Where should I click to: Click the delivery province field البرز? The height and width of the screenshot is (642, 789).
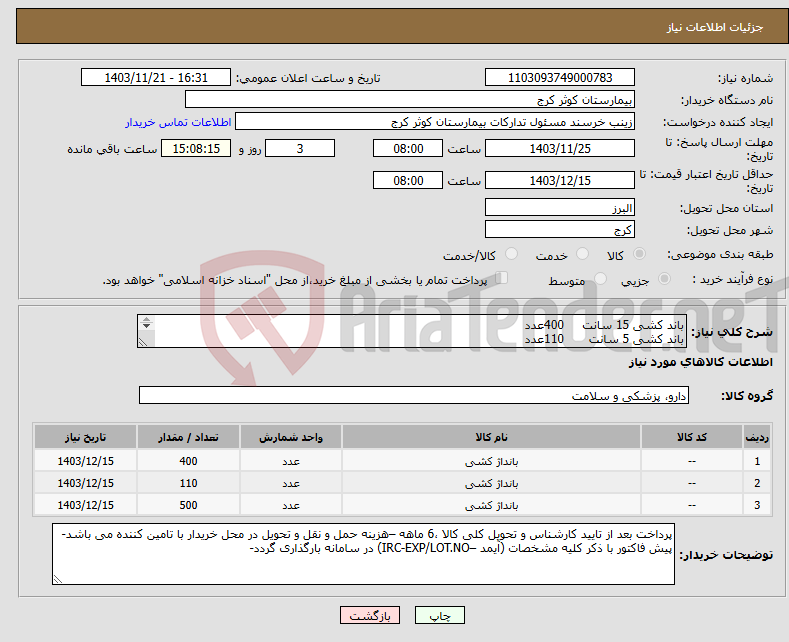tap(560, 207)
